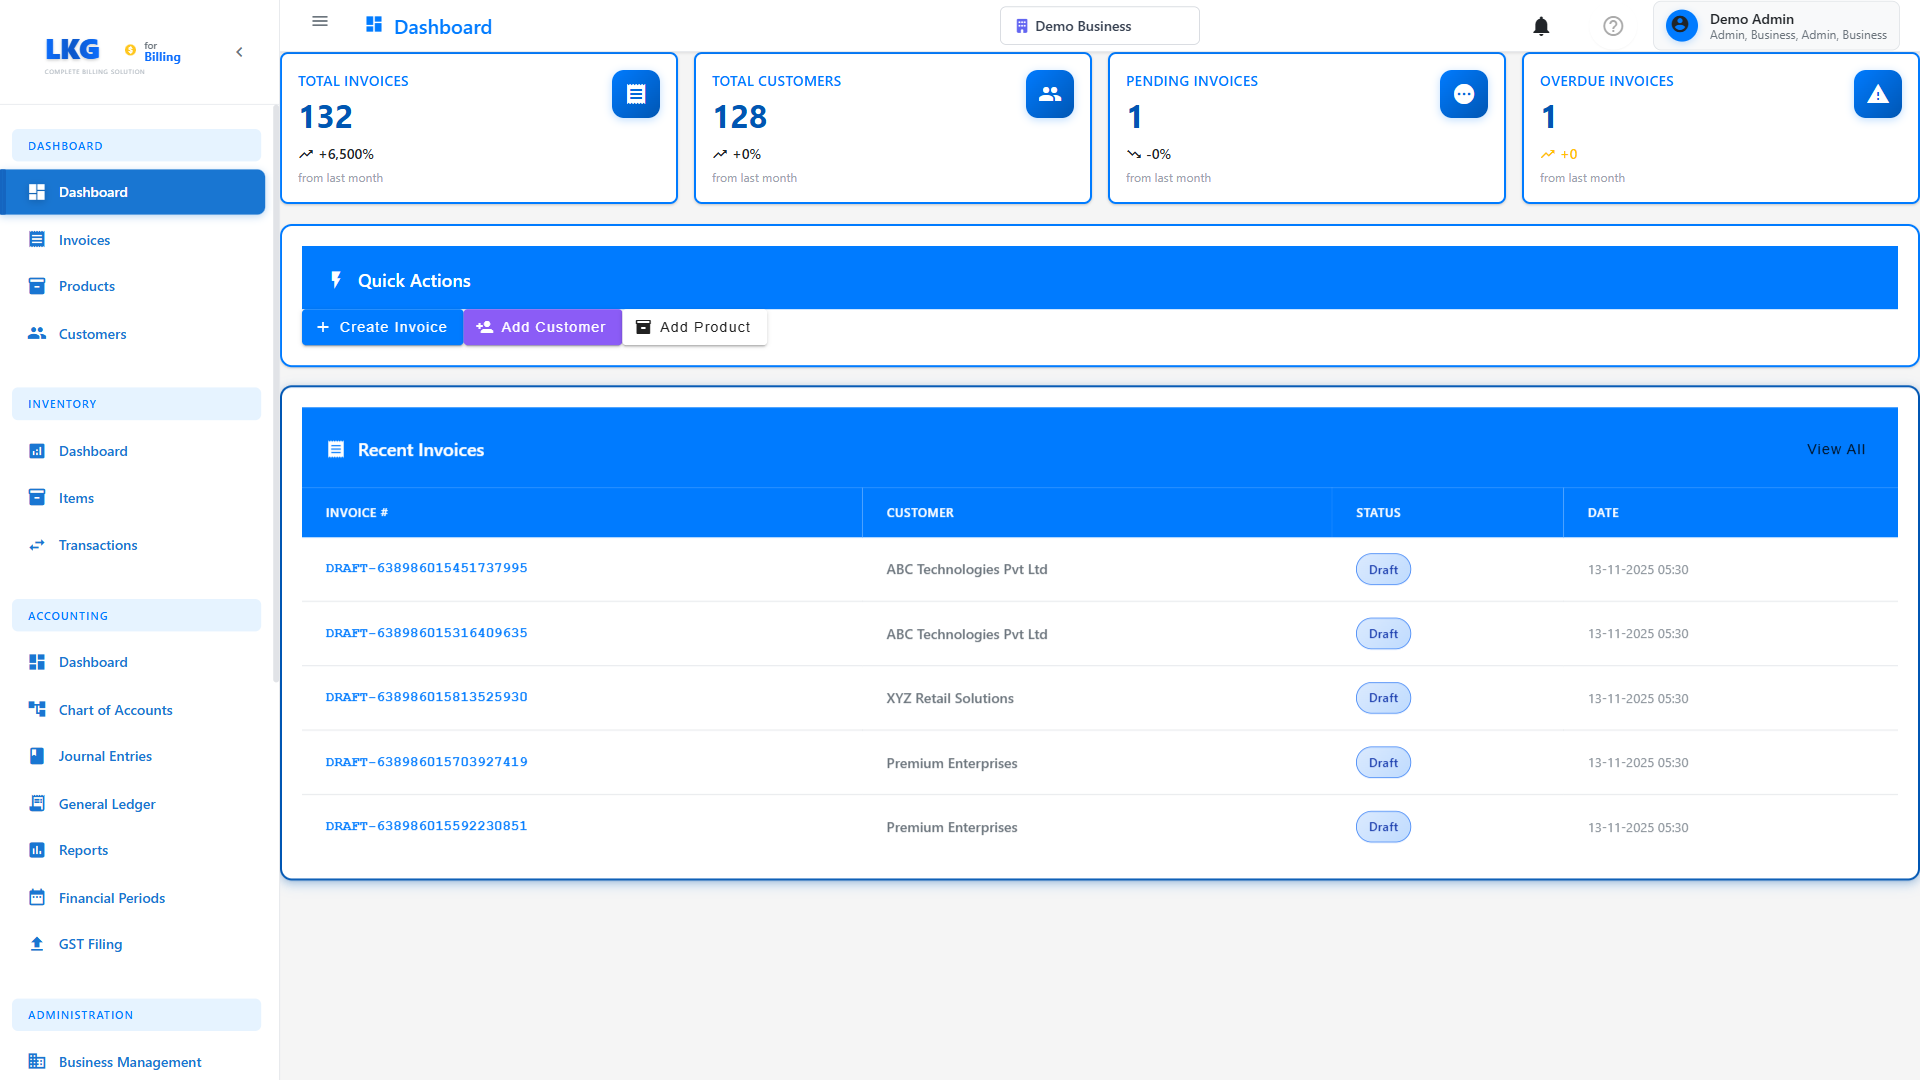
Task: Collapse the sidebar with the chevron arrow
Action: pos(239,51)
